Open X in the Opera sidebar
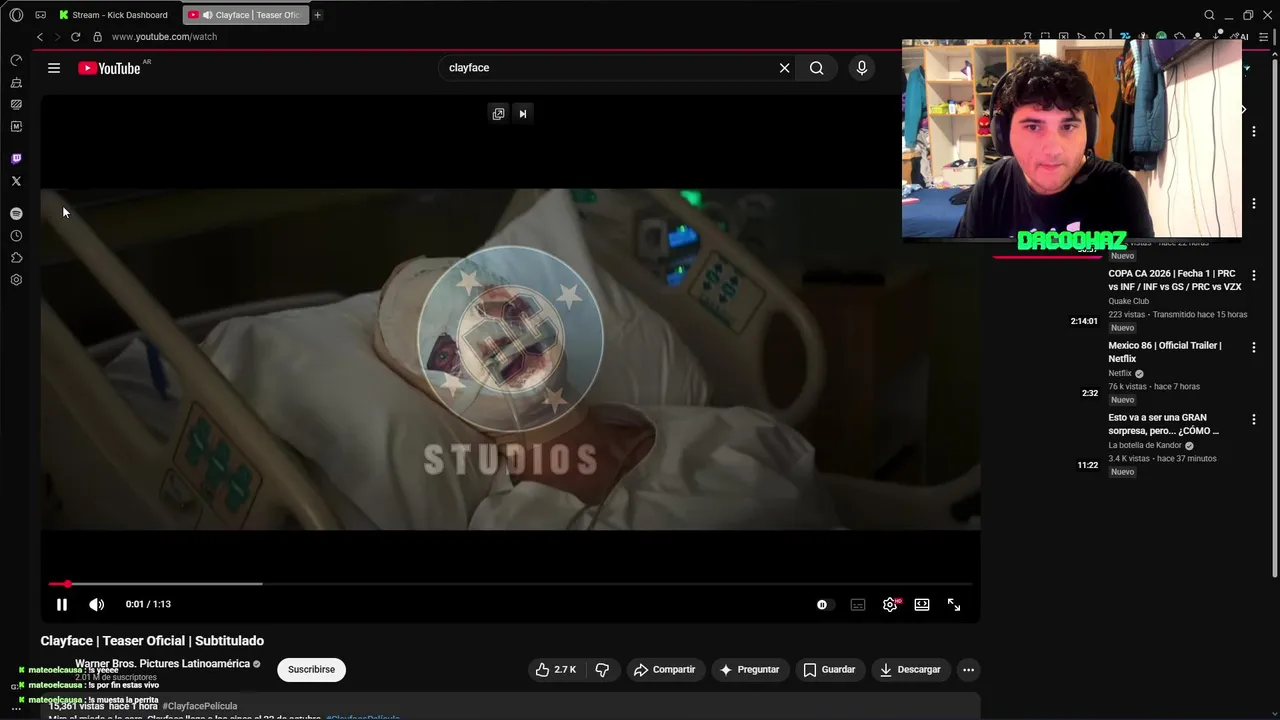 click(16, 181)
